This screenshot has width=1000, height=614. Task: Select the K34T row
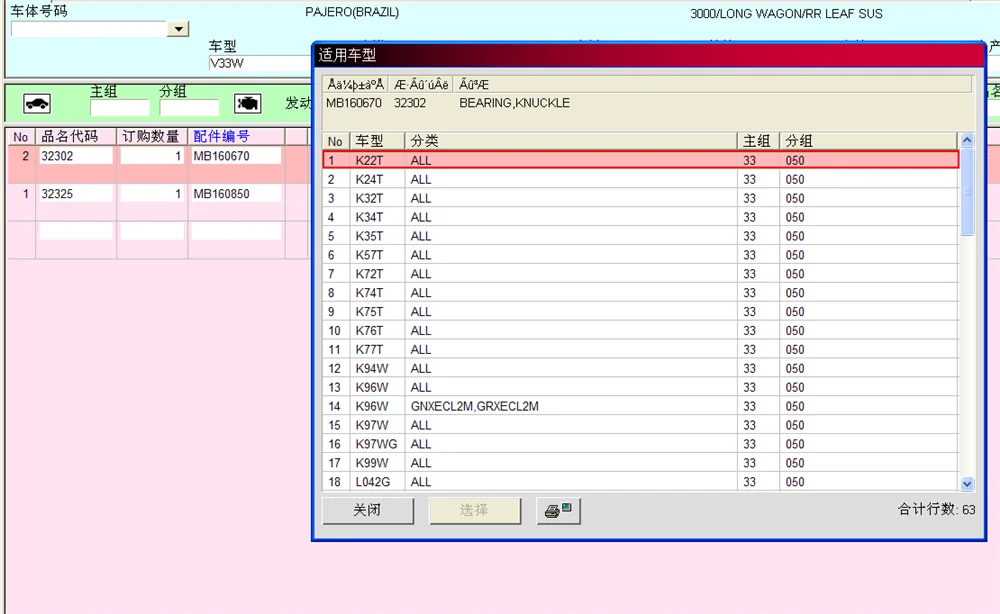(640, 217)
